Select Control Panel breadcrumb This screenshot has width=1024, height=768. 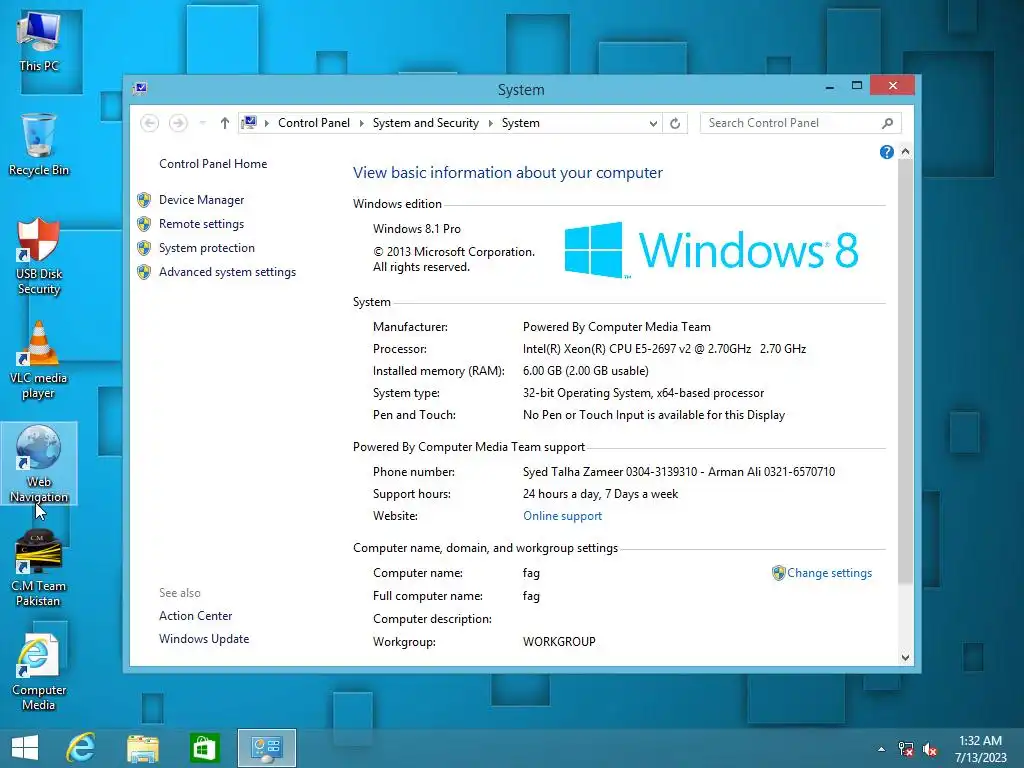pos(313,123)
